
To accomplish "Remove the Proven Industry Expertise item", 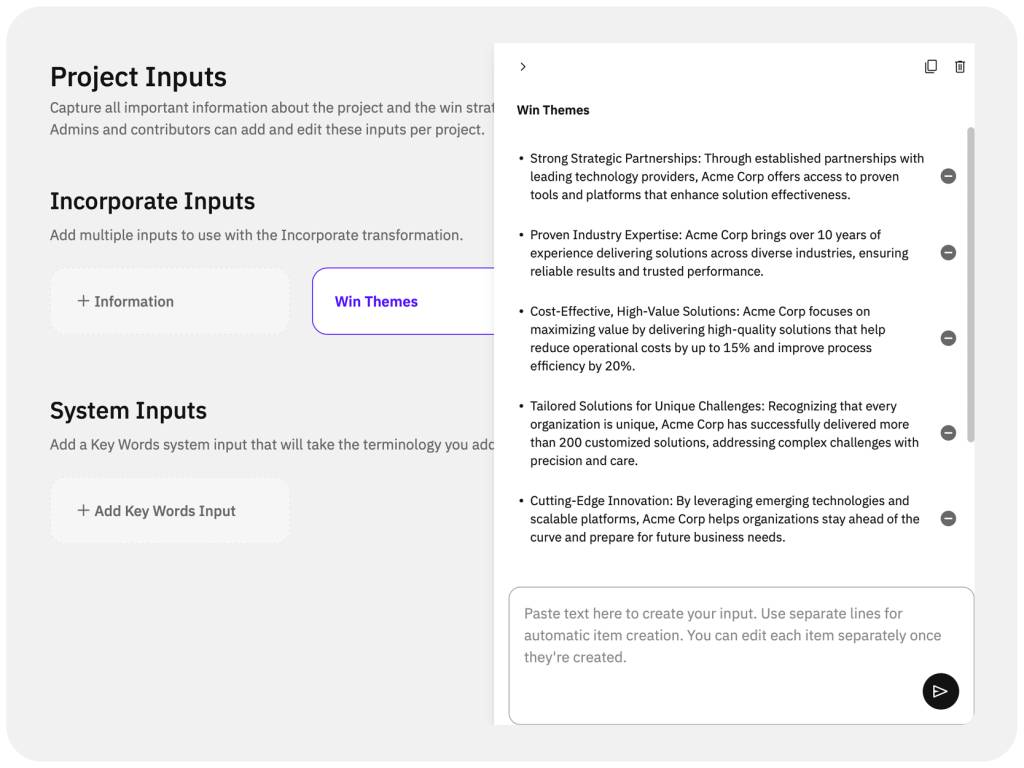I will (x=948, y=253).
